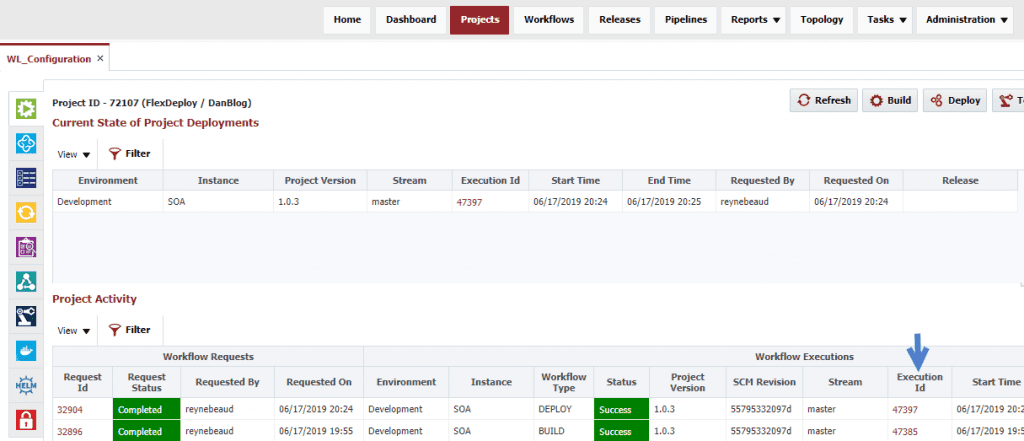This screenshot has width=1024, height=441.
Task: Sort by Project Version column header
Action: coord(319,181)
